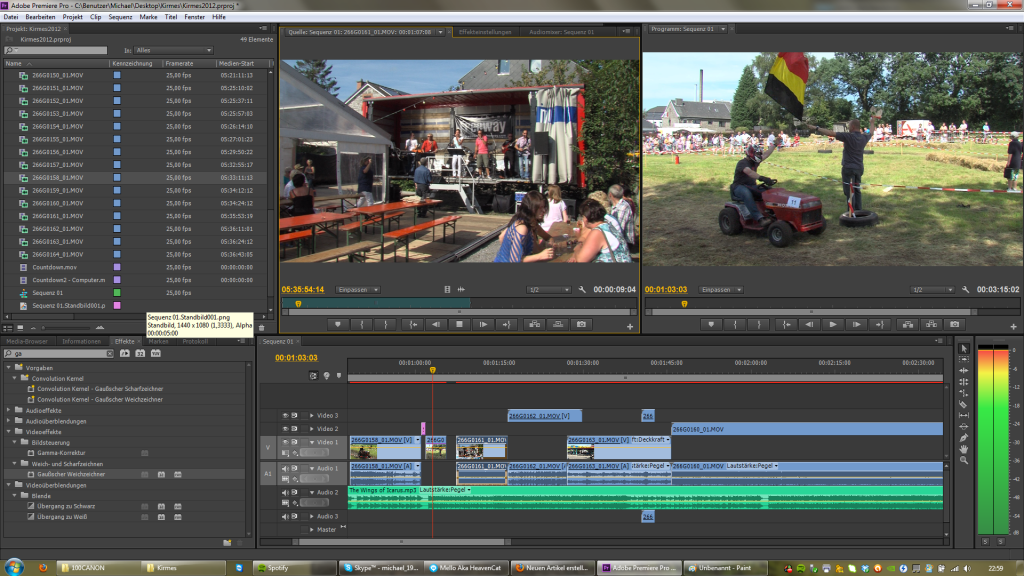
Task: Click Drag Video Only filmstrip icon in Source
Action: pos(447,290)
